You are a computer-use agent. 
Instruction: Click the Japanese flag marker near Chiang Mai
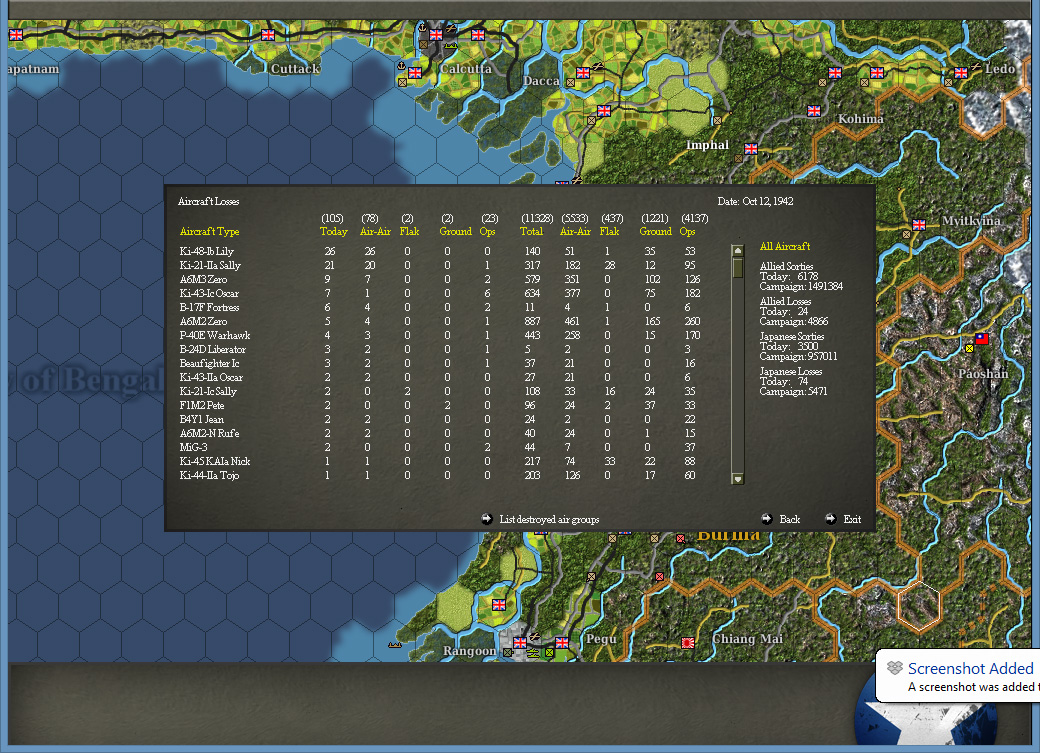pos(688,642)
